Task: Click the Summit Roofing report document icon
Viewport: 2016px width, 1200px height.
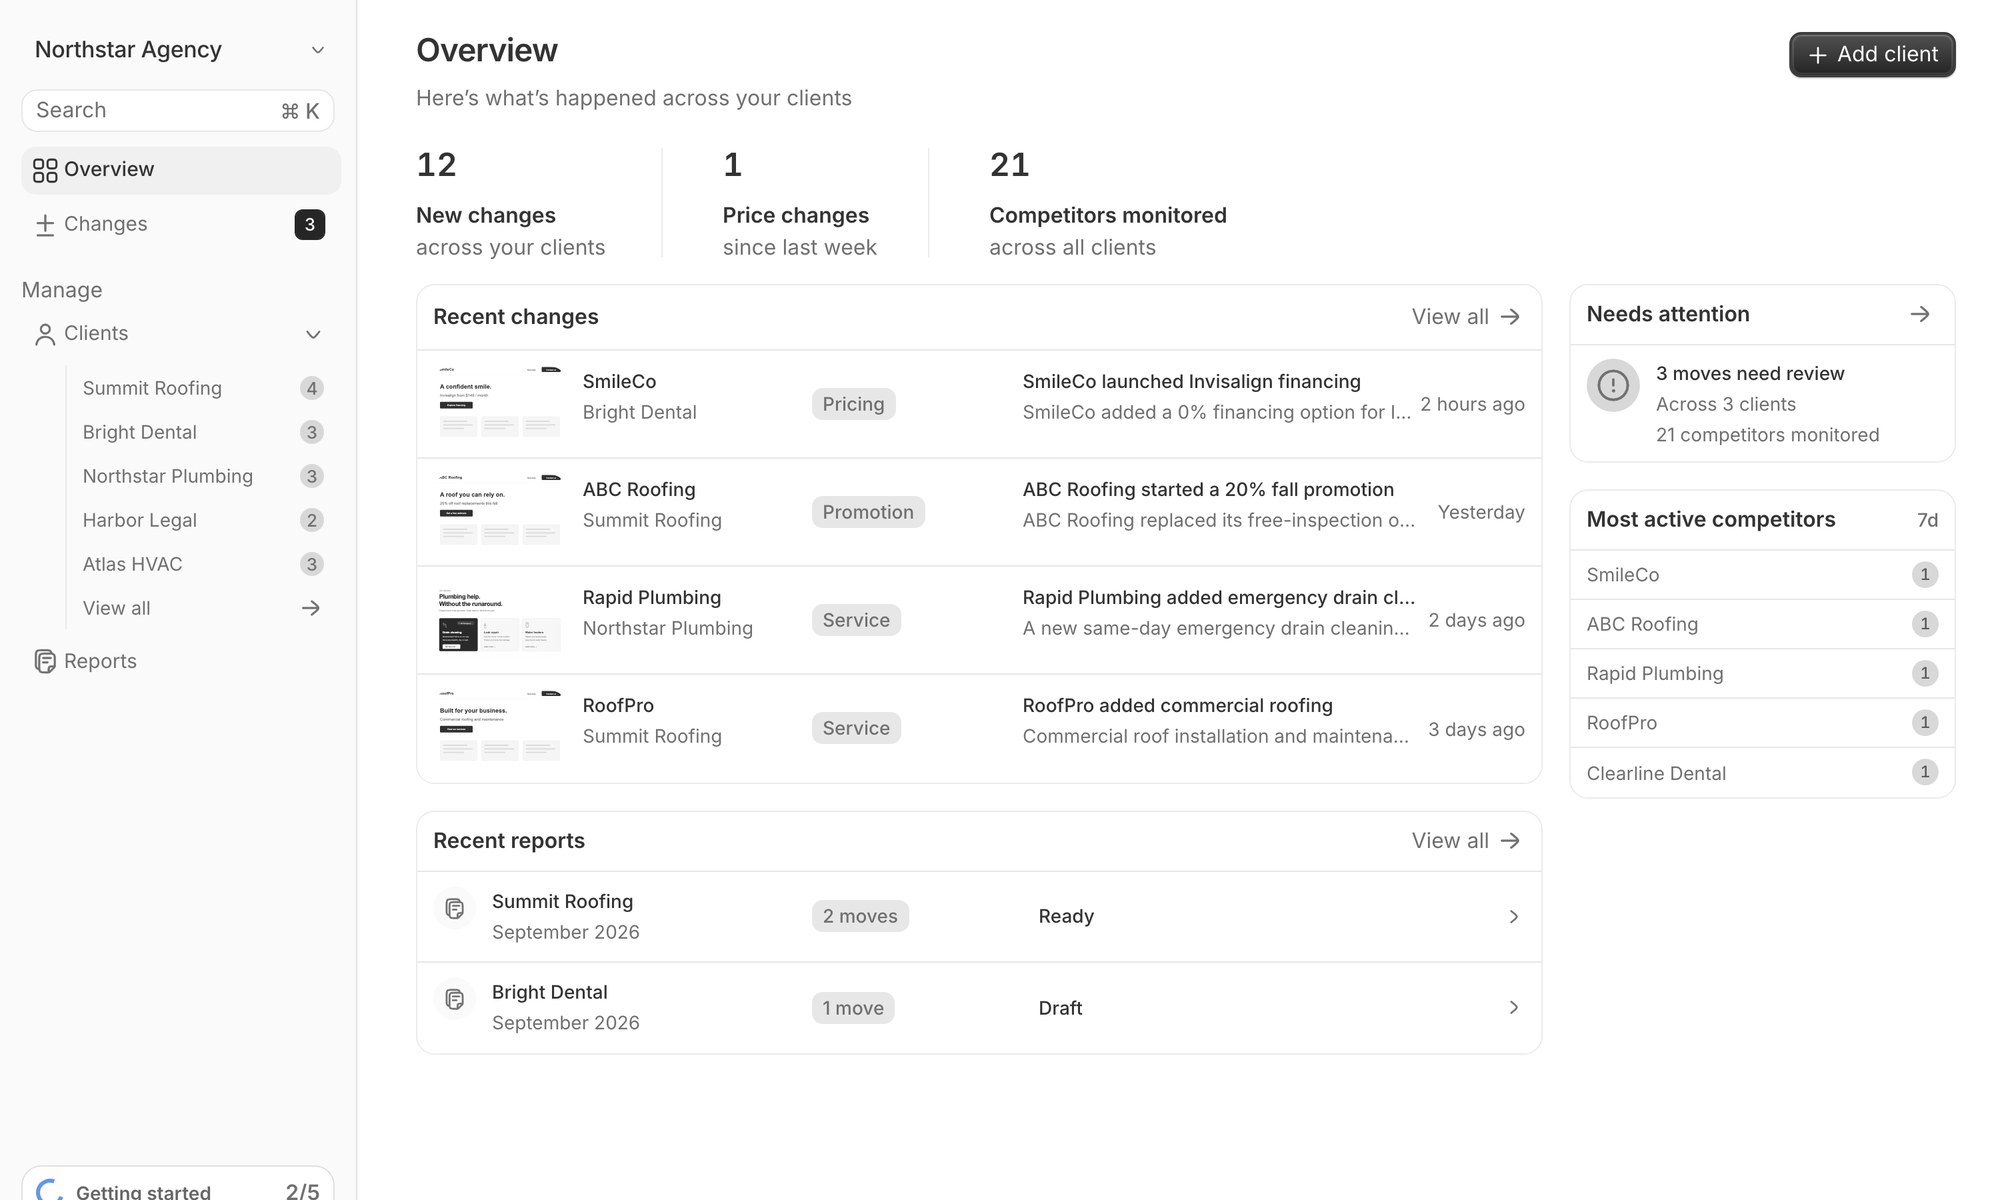Action: pyautogui.click(x=455, y=908)
